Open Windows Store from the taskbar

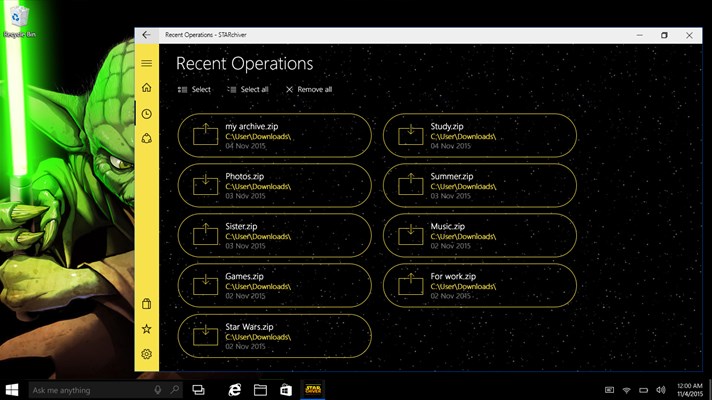pos(286,390)
